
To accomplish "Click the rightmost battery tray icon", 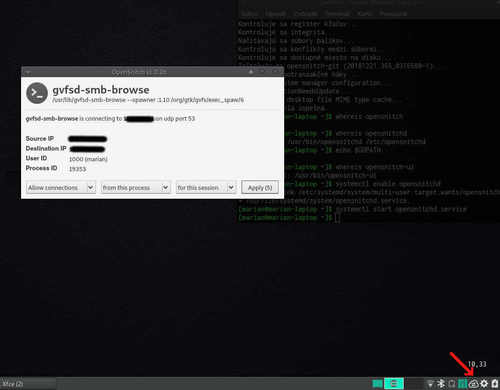I will (x=495, y=384).
